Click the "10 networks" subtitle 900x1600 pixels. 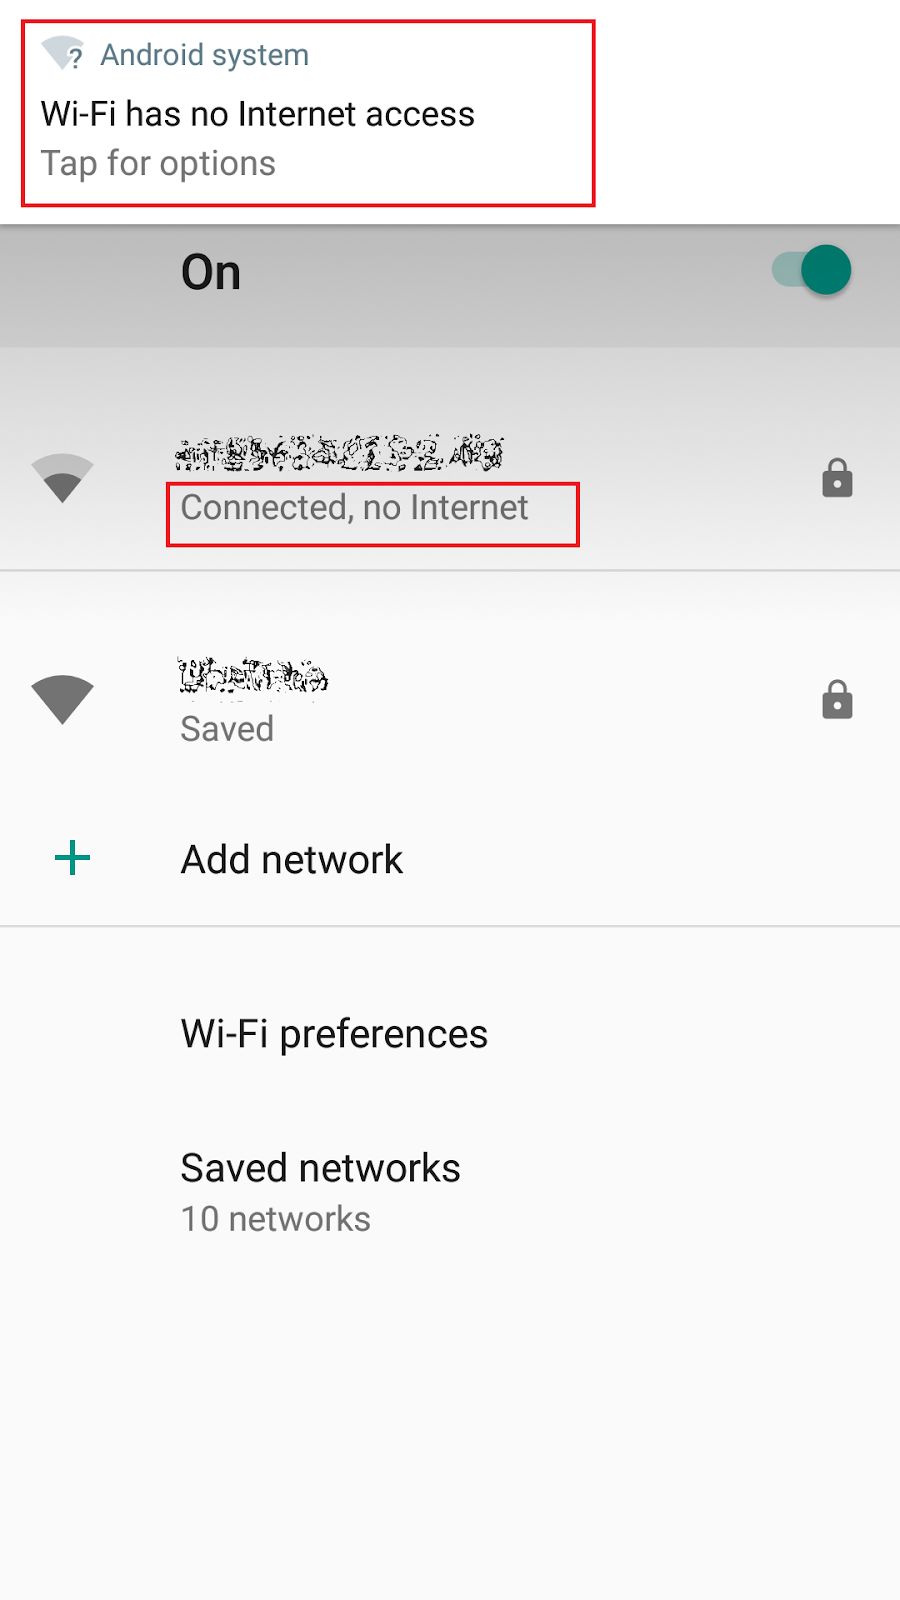coord(276,1220)
